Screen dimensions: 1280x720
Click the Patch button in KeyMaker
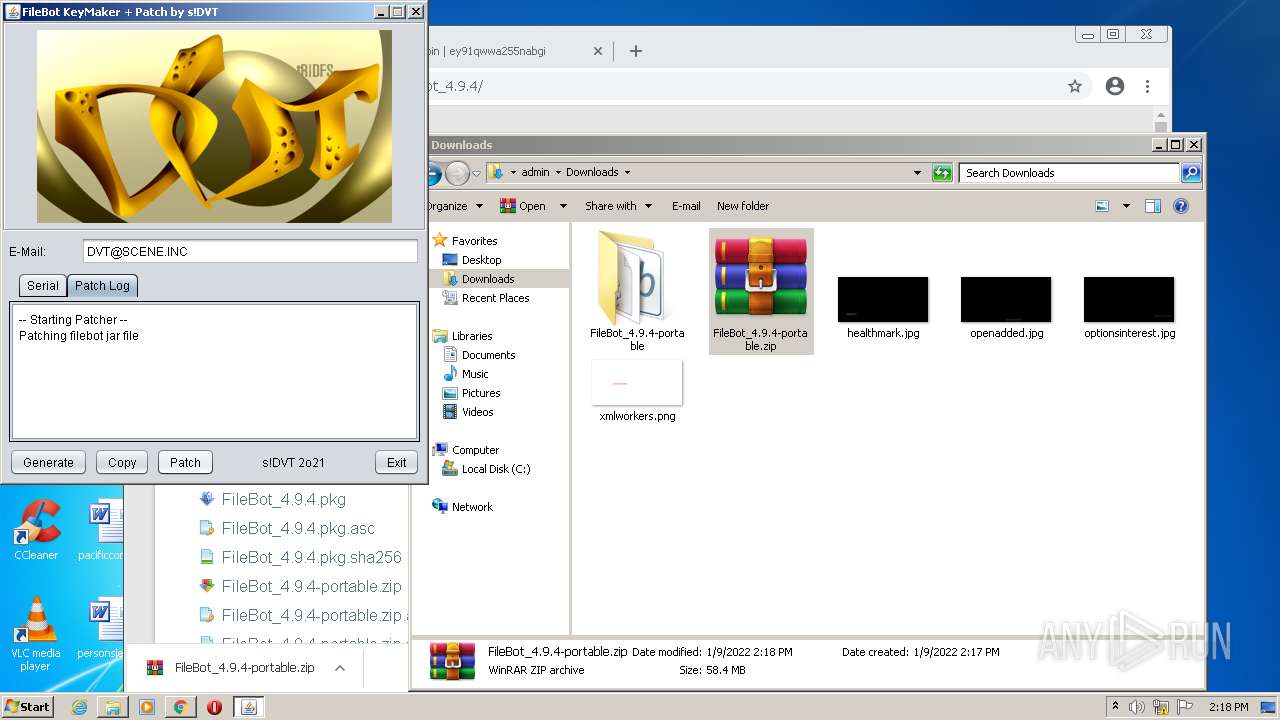coord(185,462)
